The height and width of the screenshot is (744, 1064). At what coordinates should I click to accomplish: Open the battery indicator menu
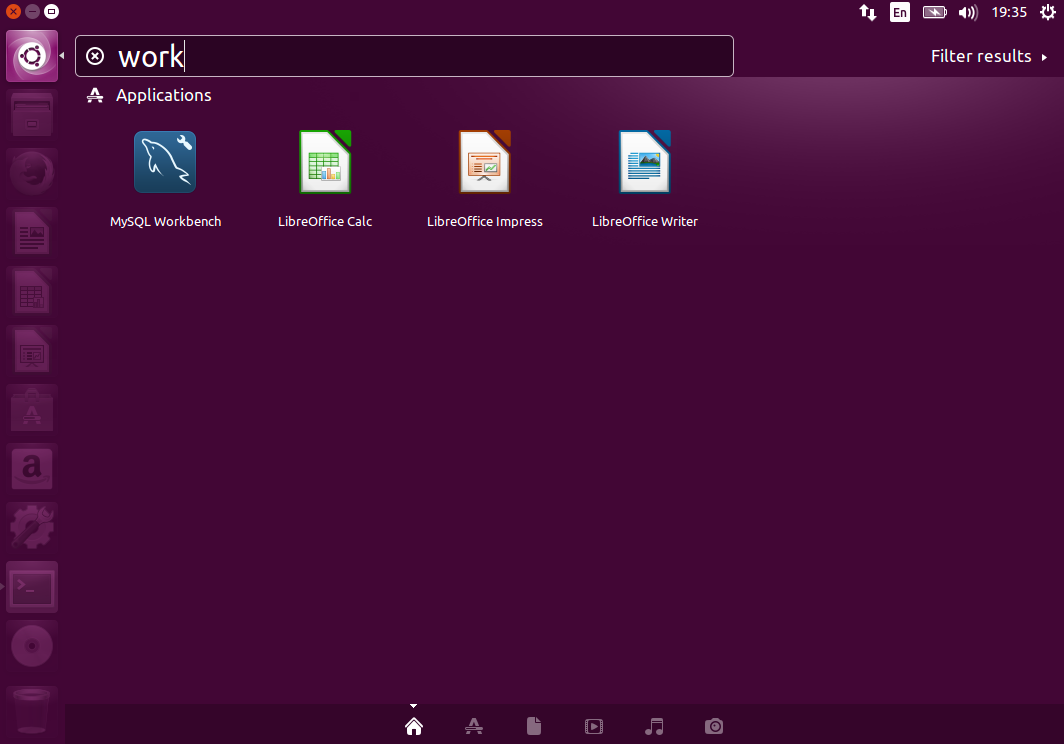click(934, 12)
